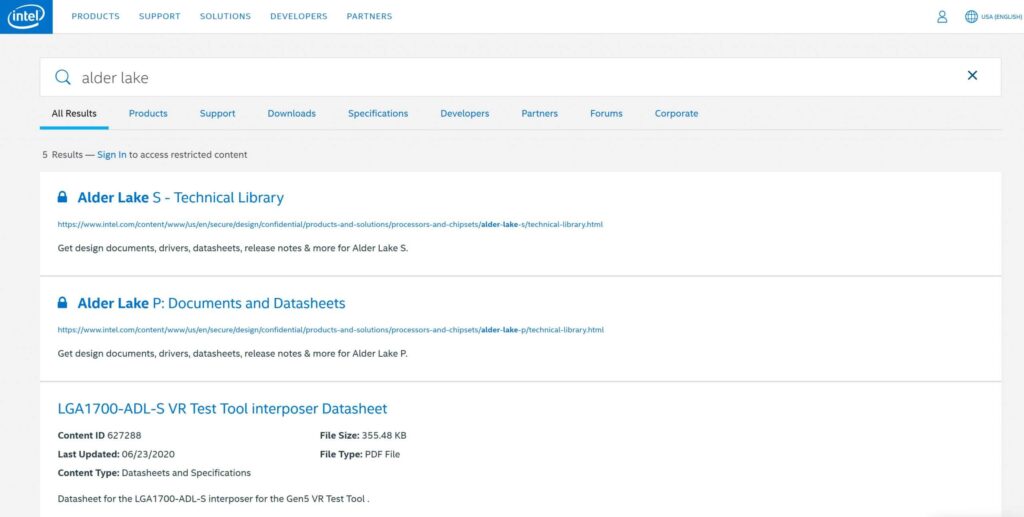Switch to the Products tab
This screenshot has height=517, width=1024.
(x=148, y=114)
